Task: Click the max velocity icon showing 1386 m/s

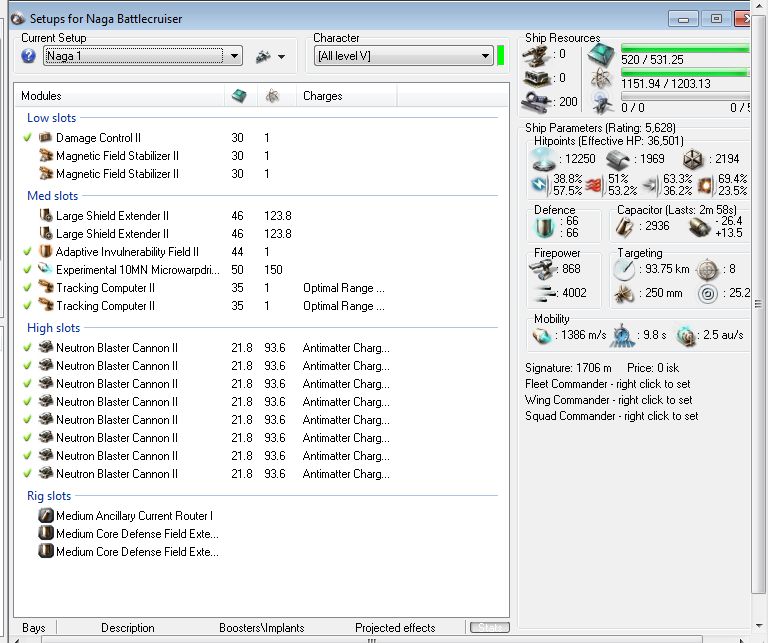Action: click(542, 336)
